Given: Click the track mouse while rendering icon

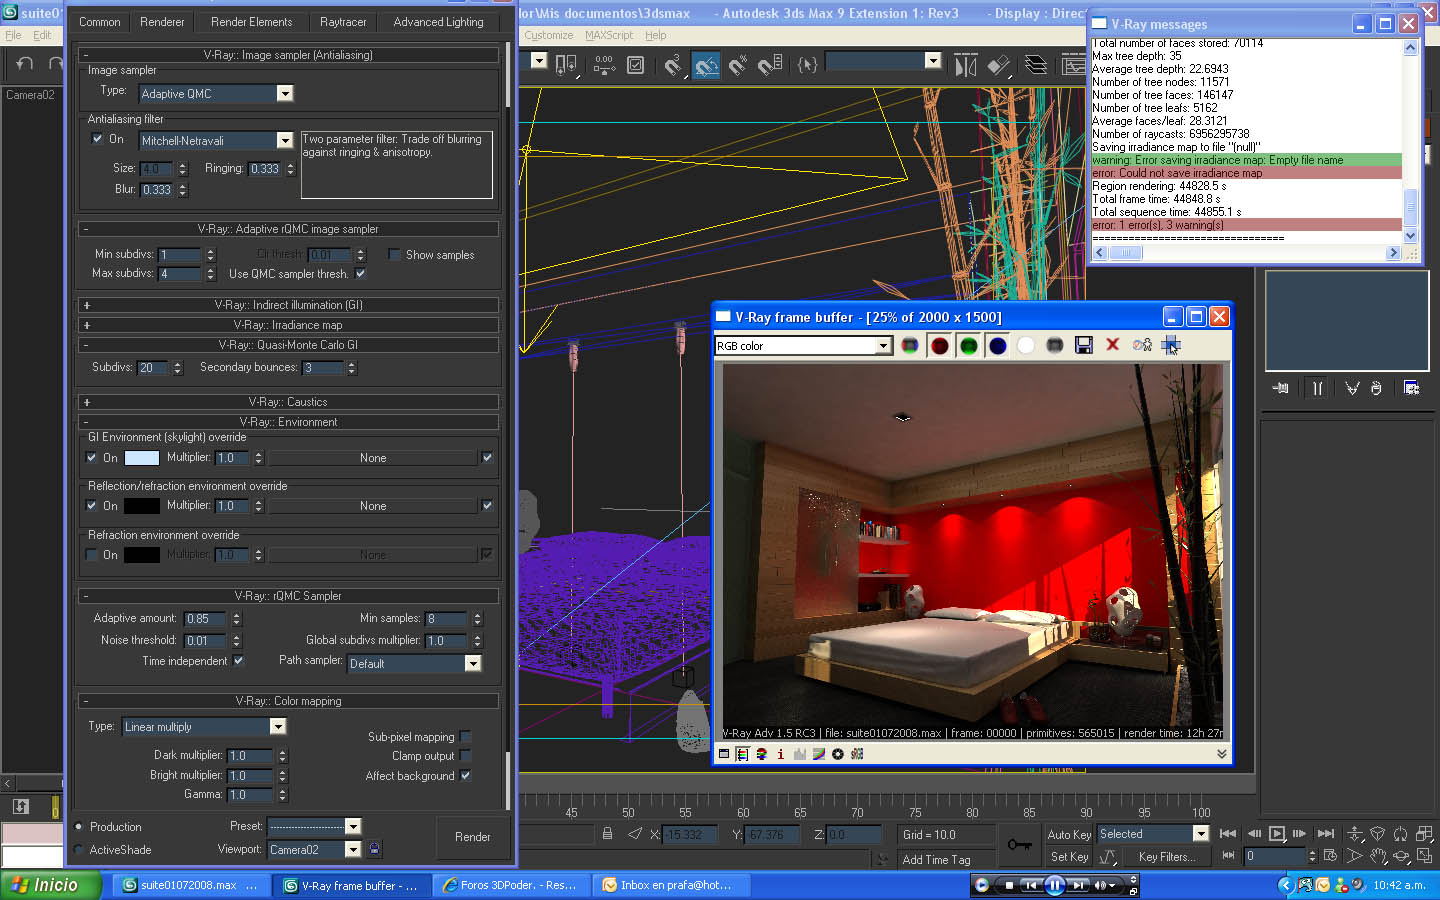Looking at the screenshot, I should click(1171, 345).
